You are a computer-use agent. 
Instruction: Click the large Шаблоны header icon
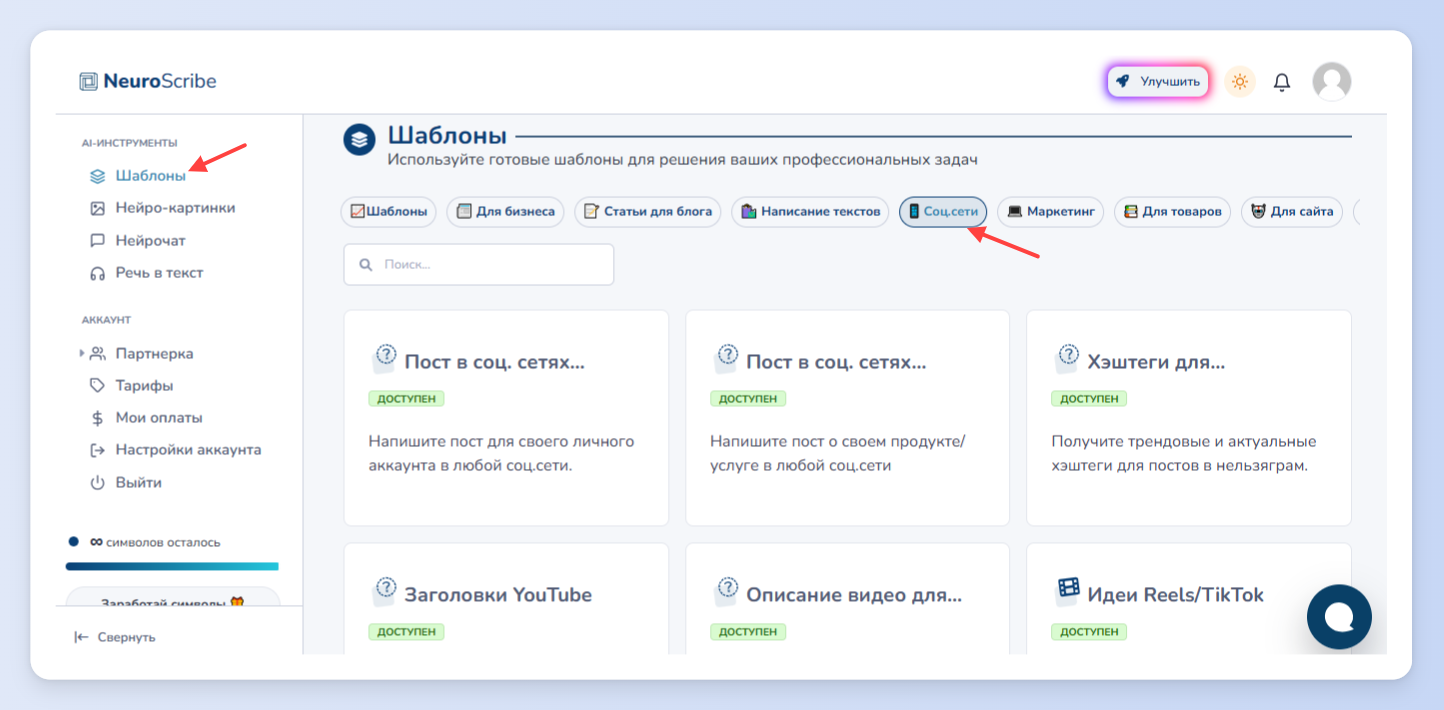[359, 140]
